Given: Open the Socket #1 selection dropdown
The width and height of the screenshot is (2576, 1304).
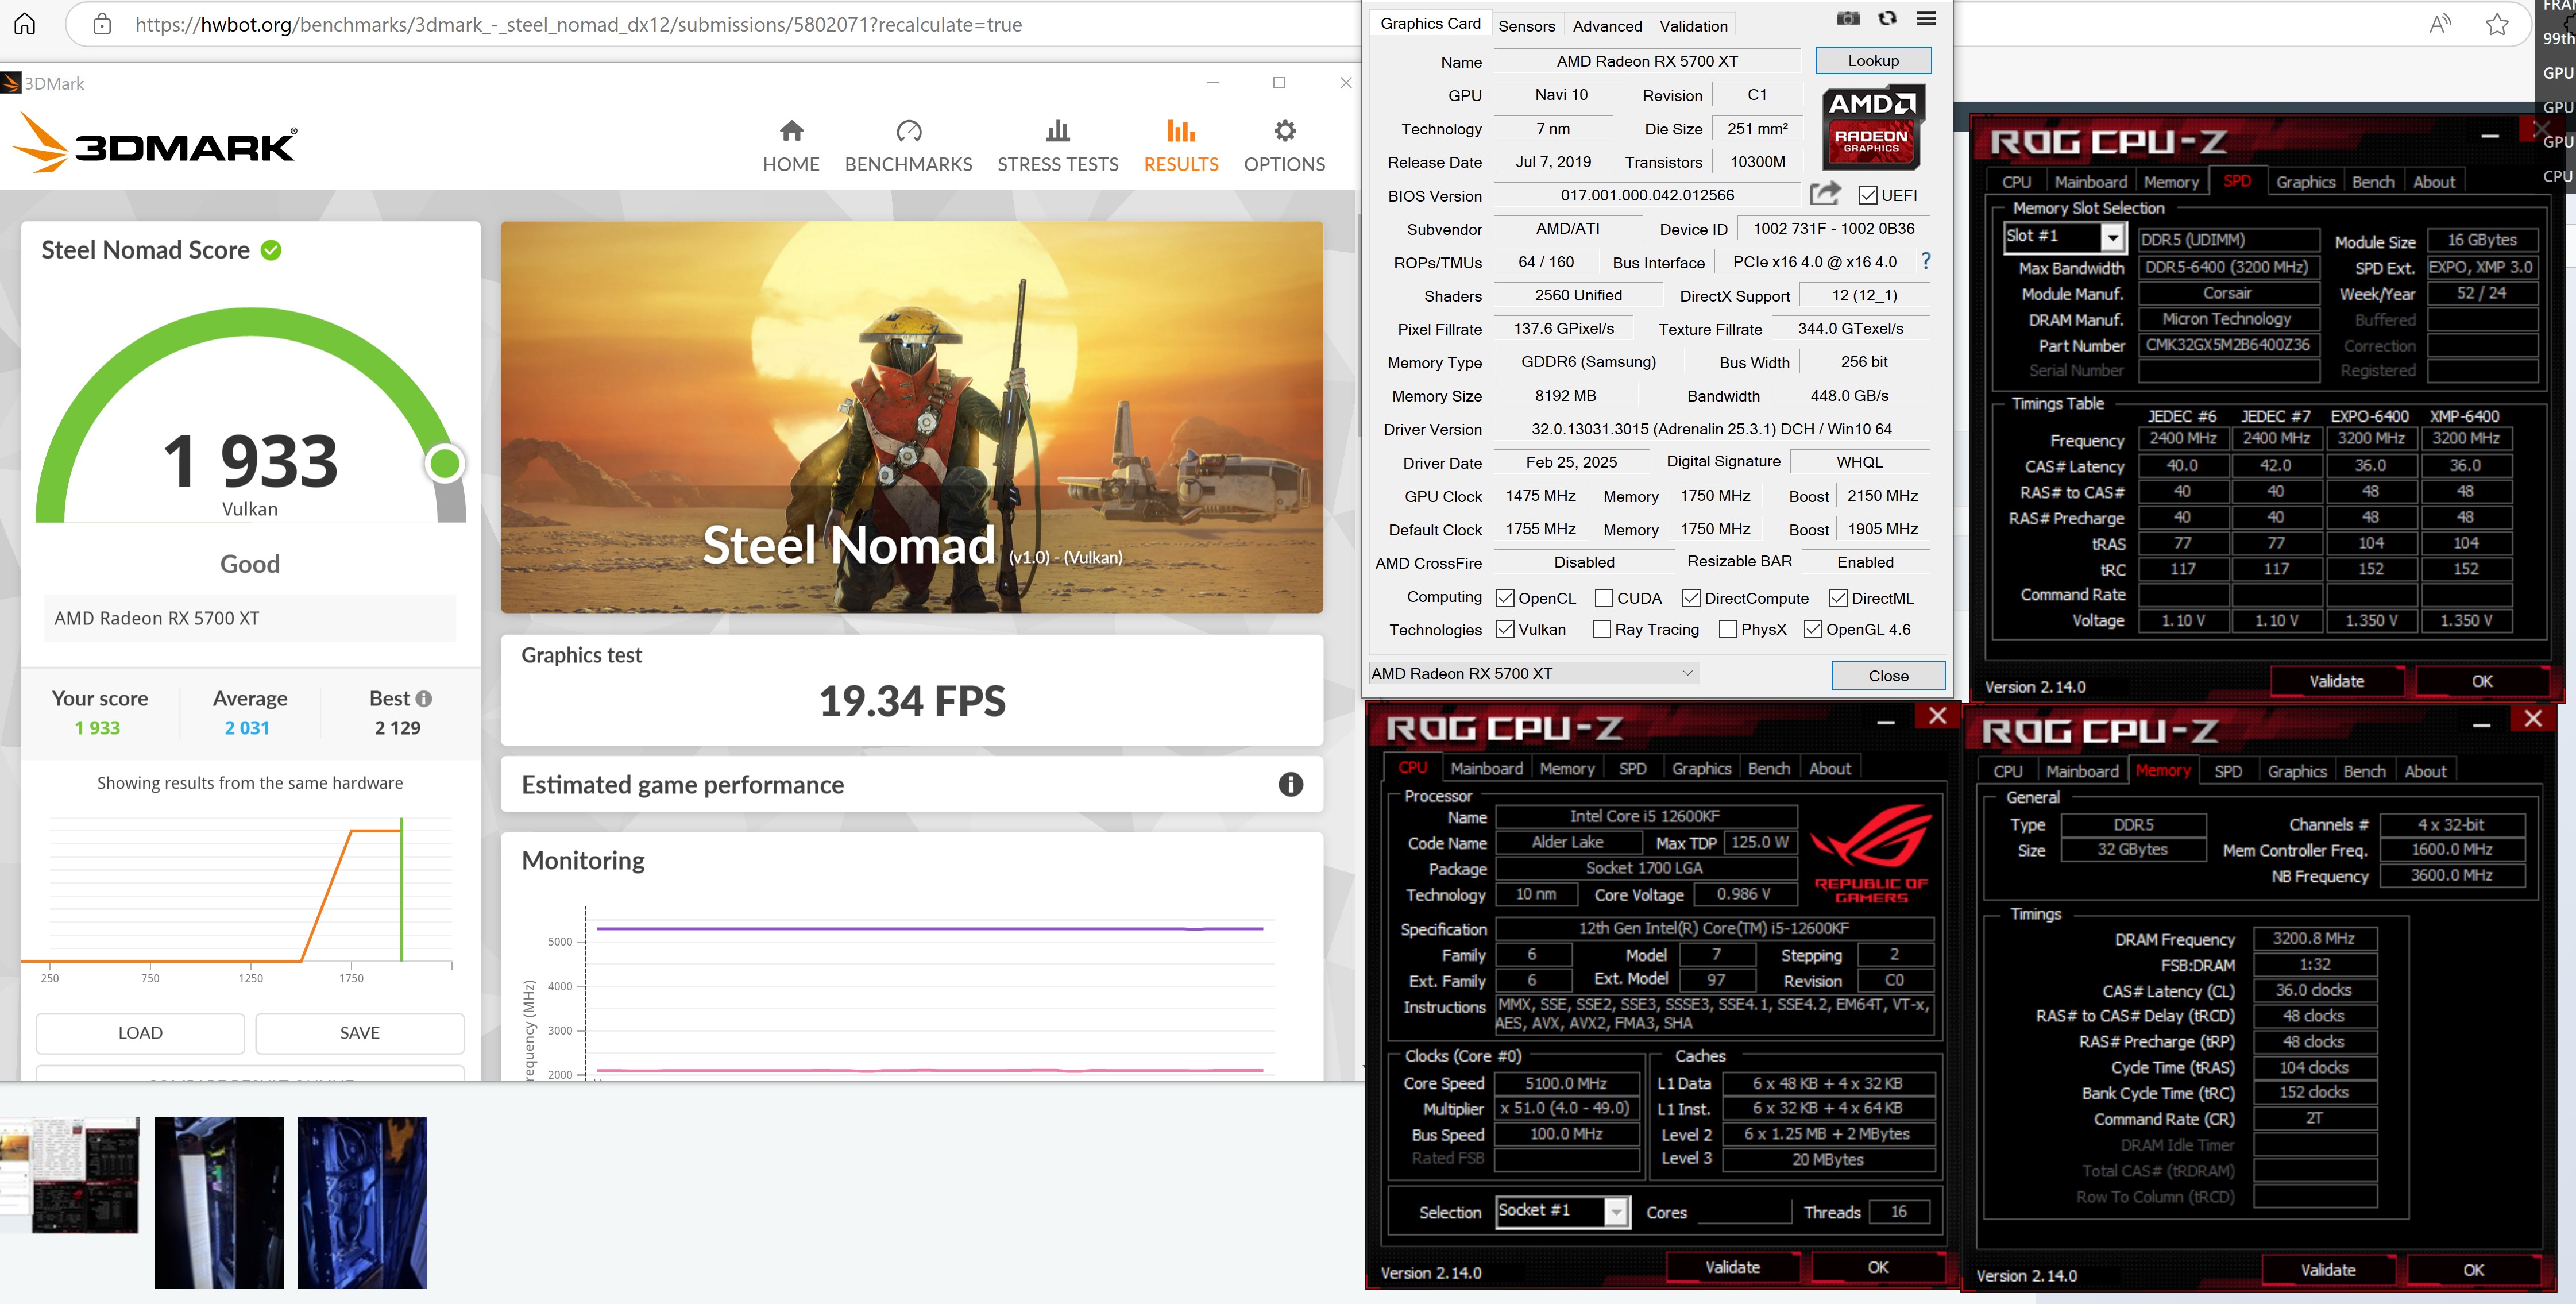Looking at the screenshot, I should point(1563,1211).
